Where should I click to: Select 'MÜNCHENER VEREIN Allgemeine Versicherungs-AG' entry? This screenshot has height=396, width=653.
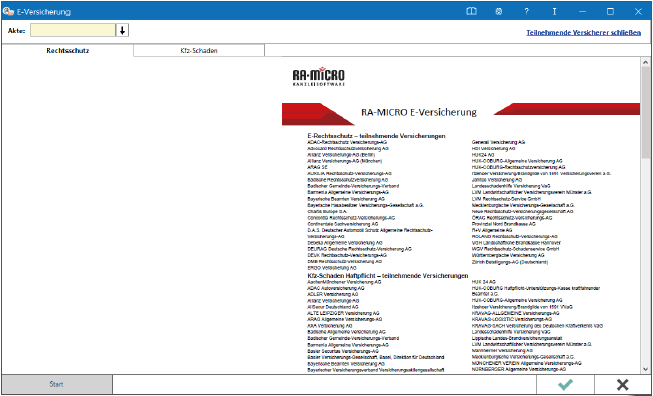[526, 363]
